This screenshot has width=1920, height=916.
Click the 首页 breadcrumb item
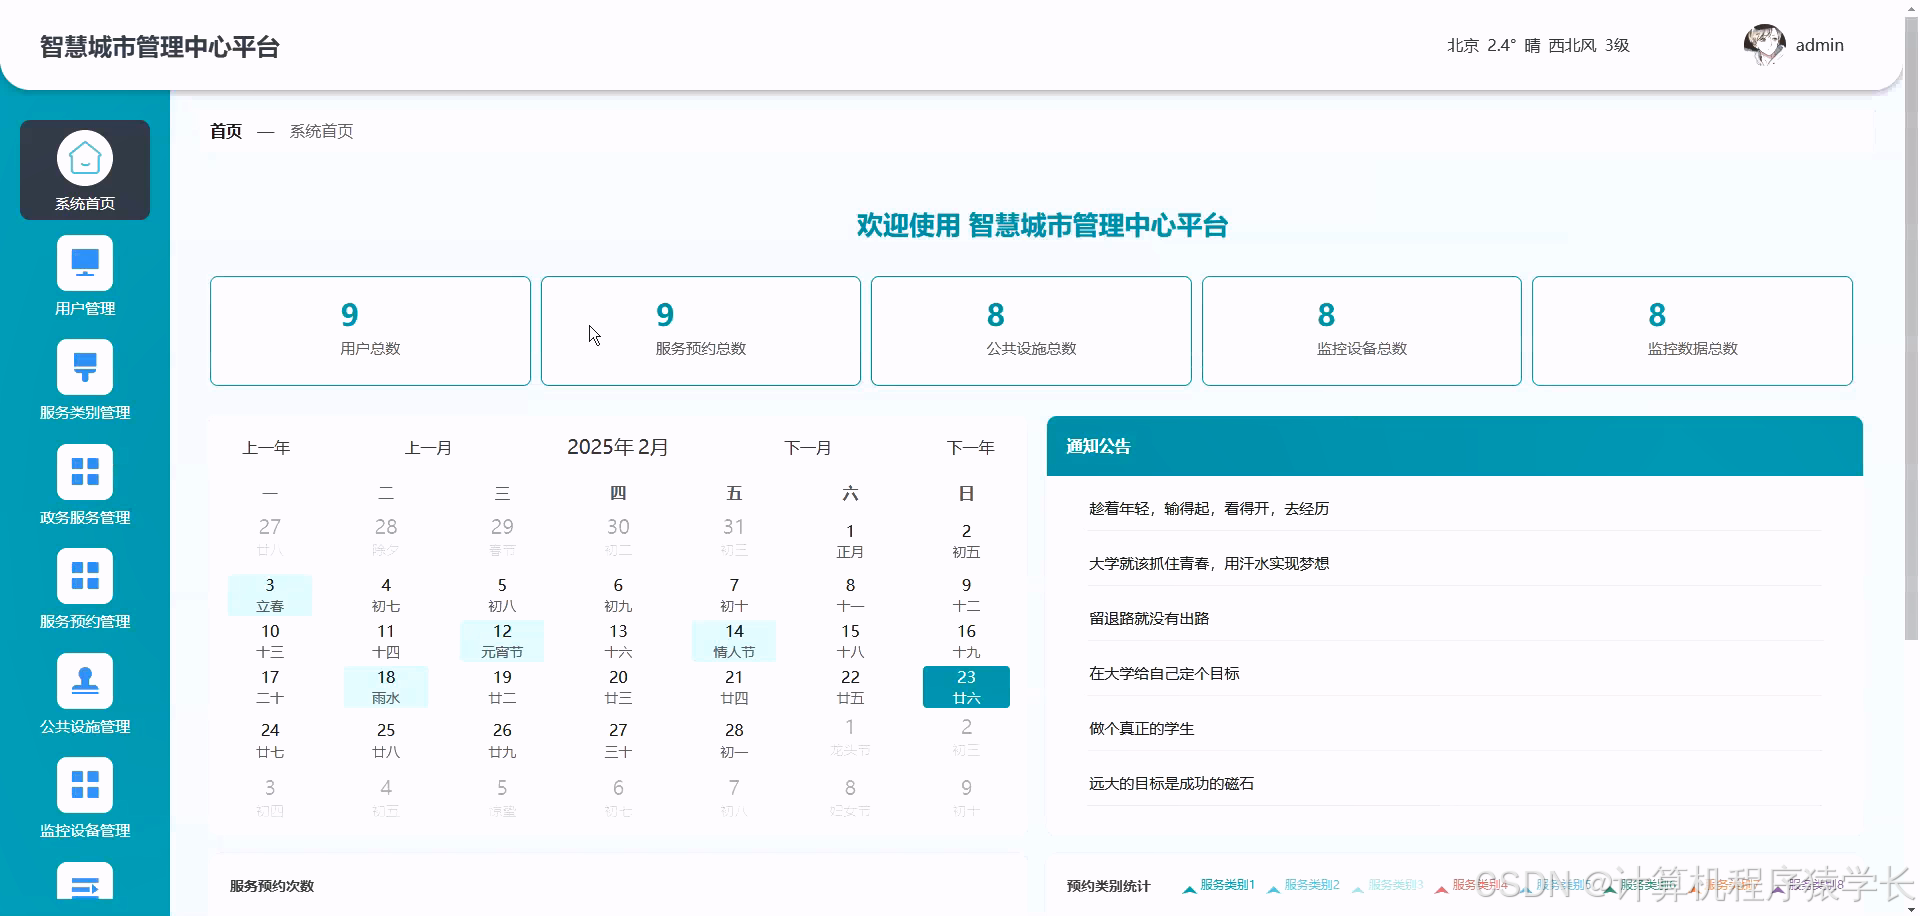click(x=224, y=130)
